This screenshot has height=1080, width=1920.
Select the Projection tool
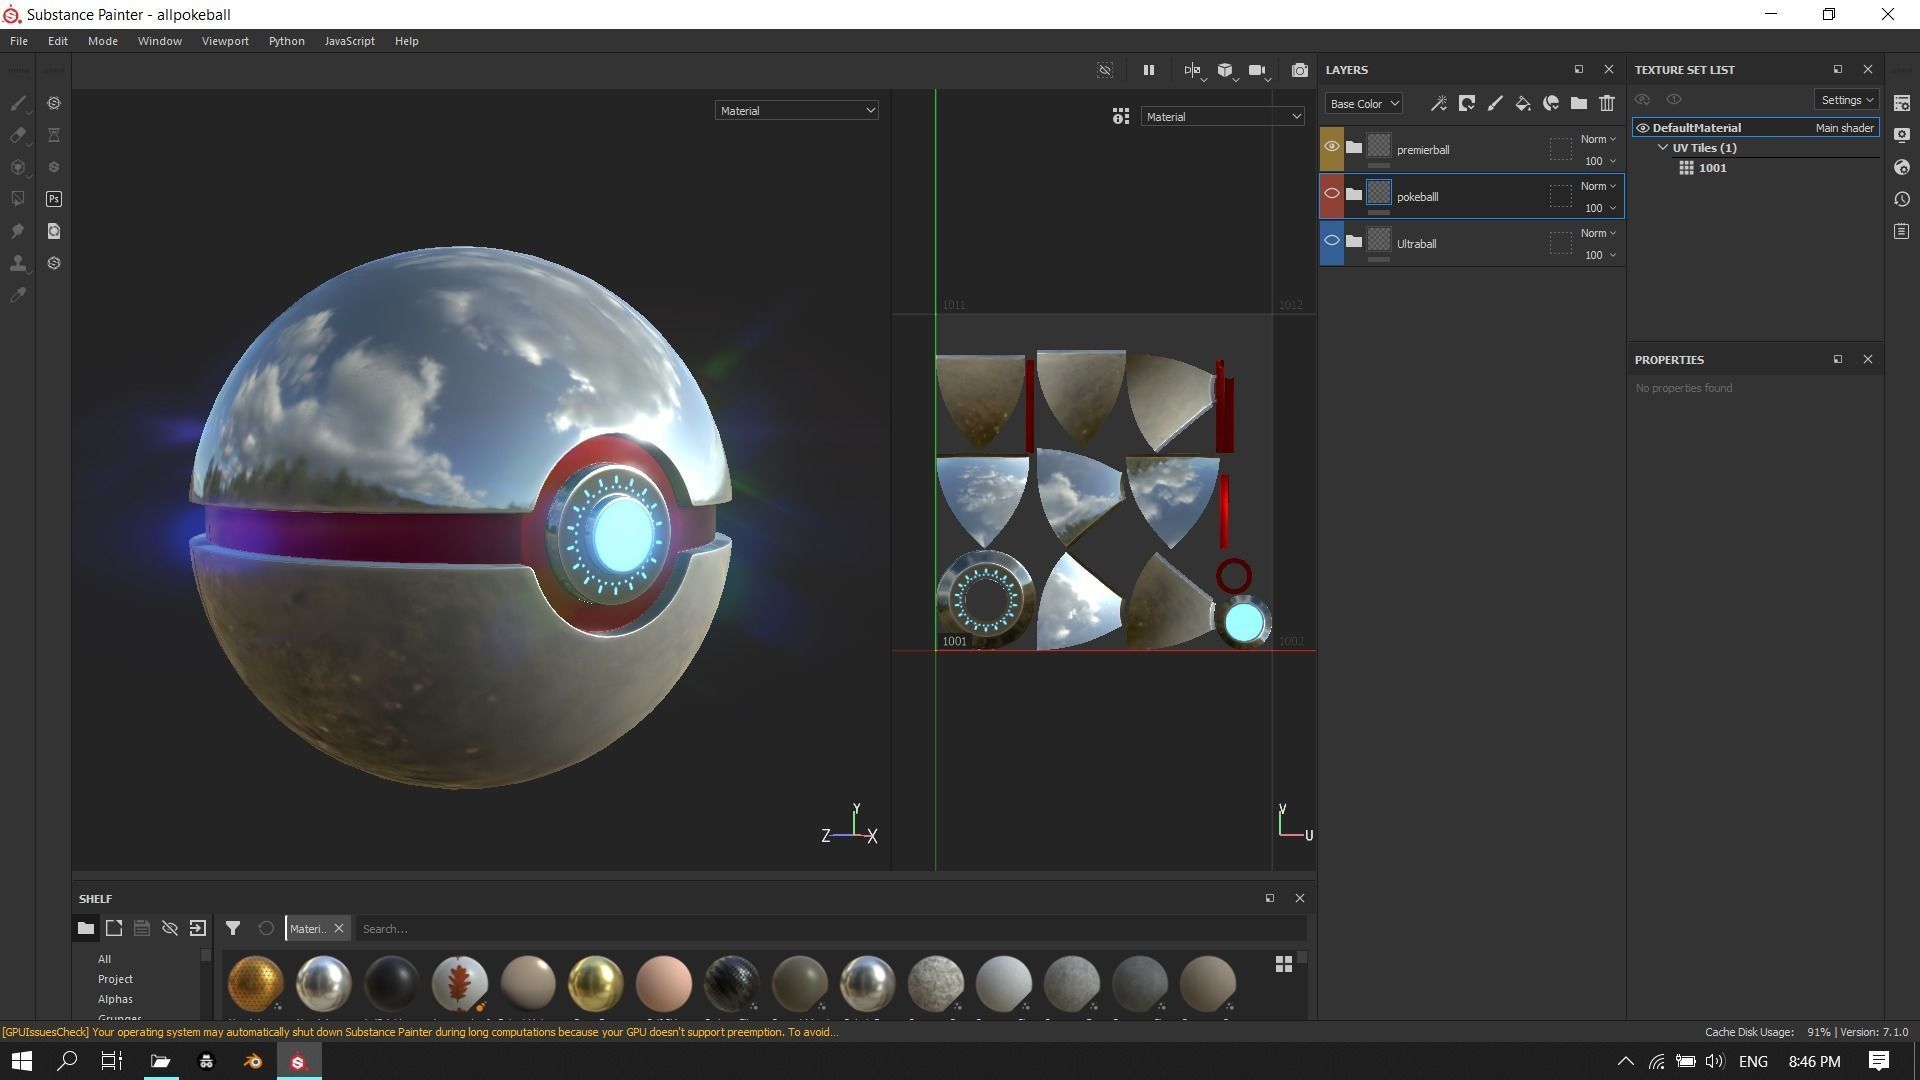[x=18, y=167]
